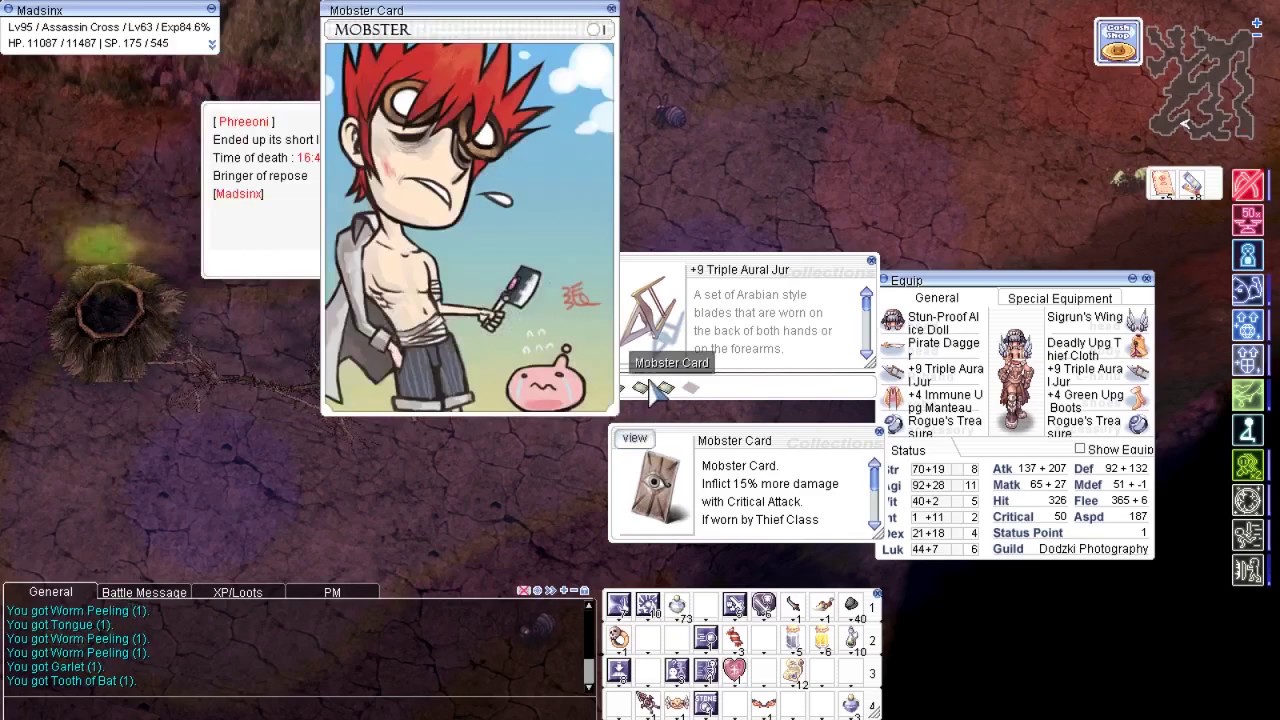The image size is (1280, 720).
Task: Toggle Mobster card illustration lock indicator
Action: (x=597, y=30)
